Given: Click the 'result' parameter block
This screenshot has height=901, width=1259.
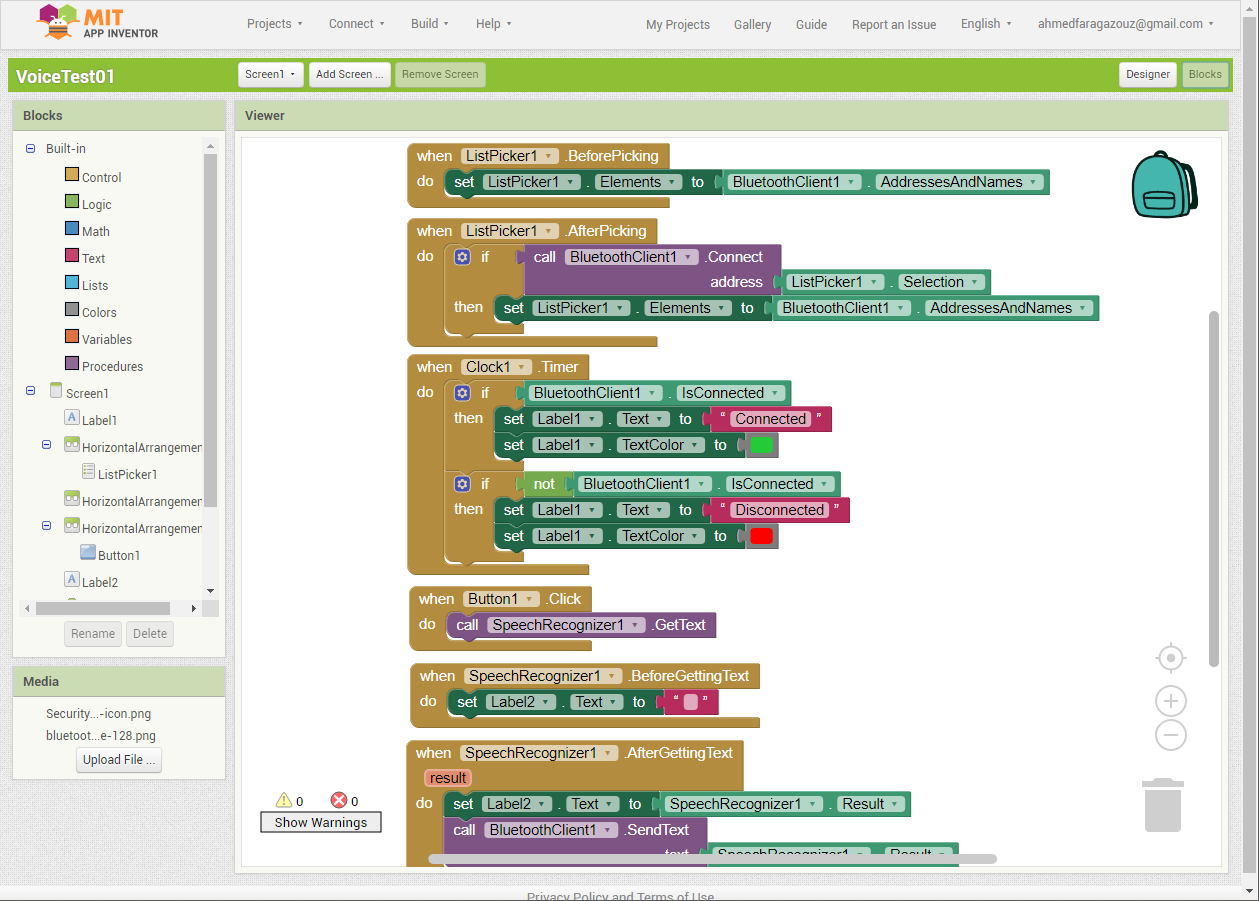Looking at the screenshot, I should pos(448,778).
